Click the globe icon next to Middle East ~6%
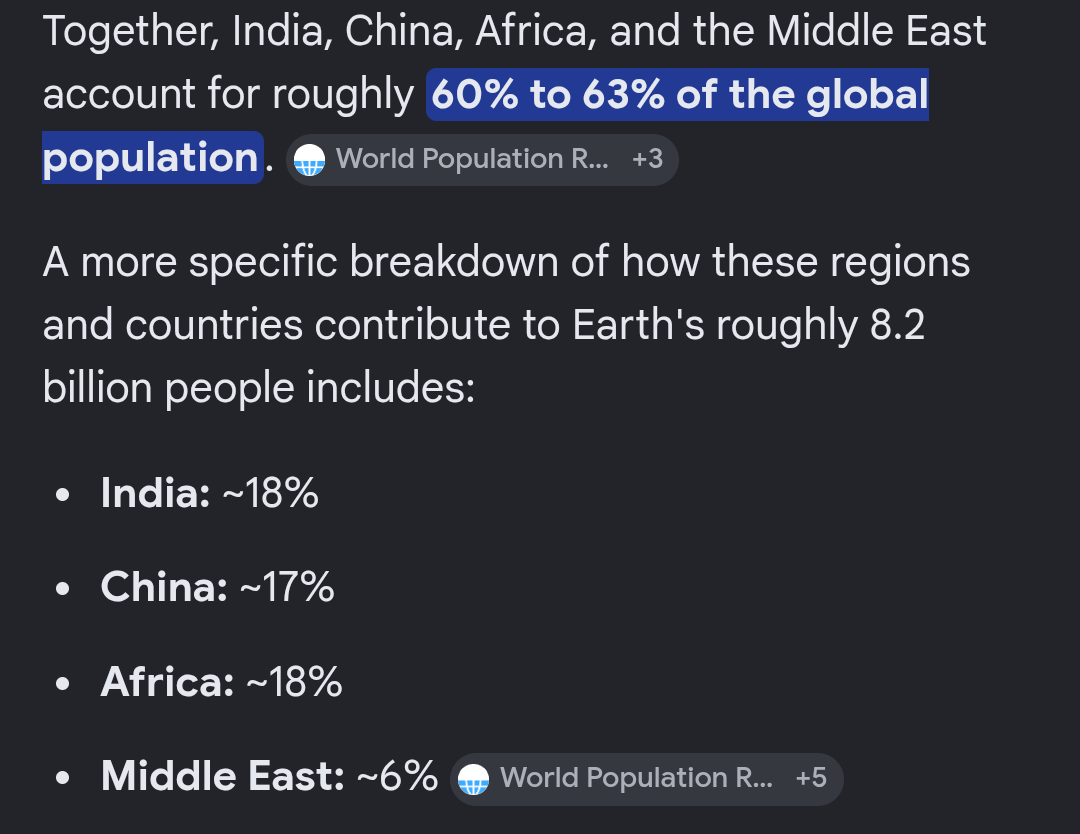This screenshot has width=1080, height=834. point(473,779)
